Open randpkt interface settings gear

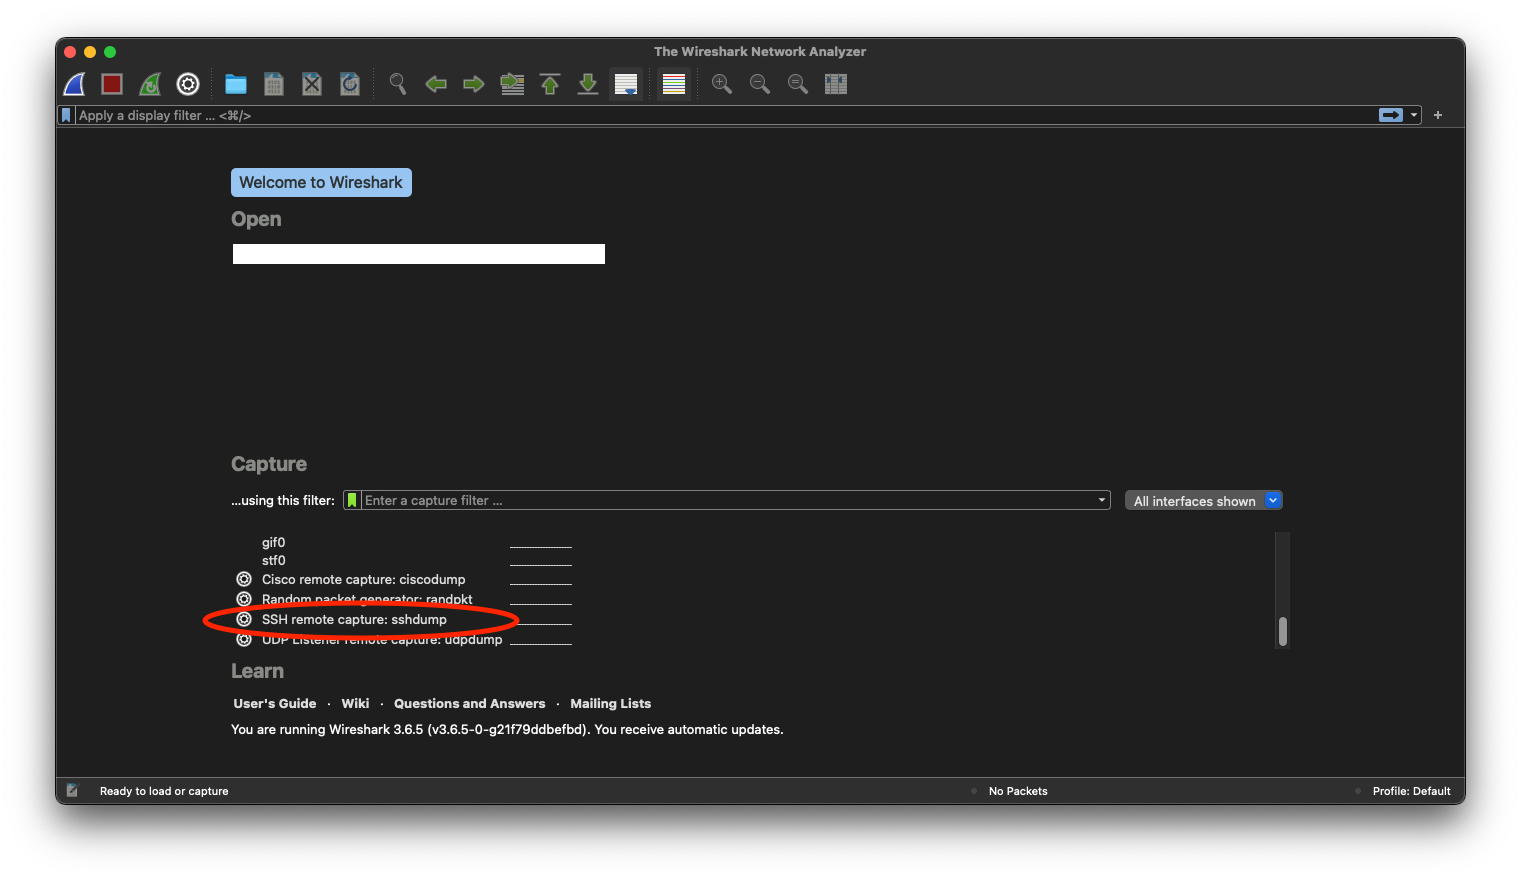pos(244,599)
